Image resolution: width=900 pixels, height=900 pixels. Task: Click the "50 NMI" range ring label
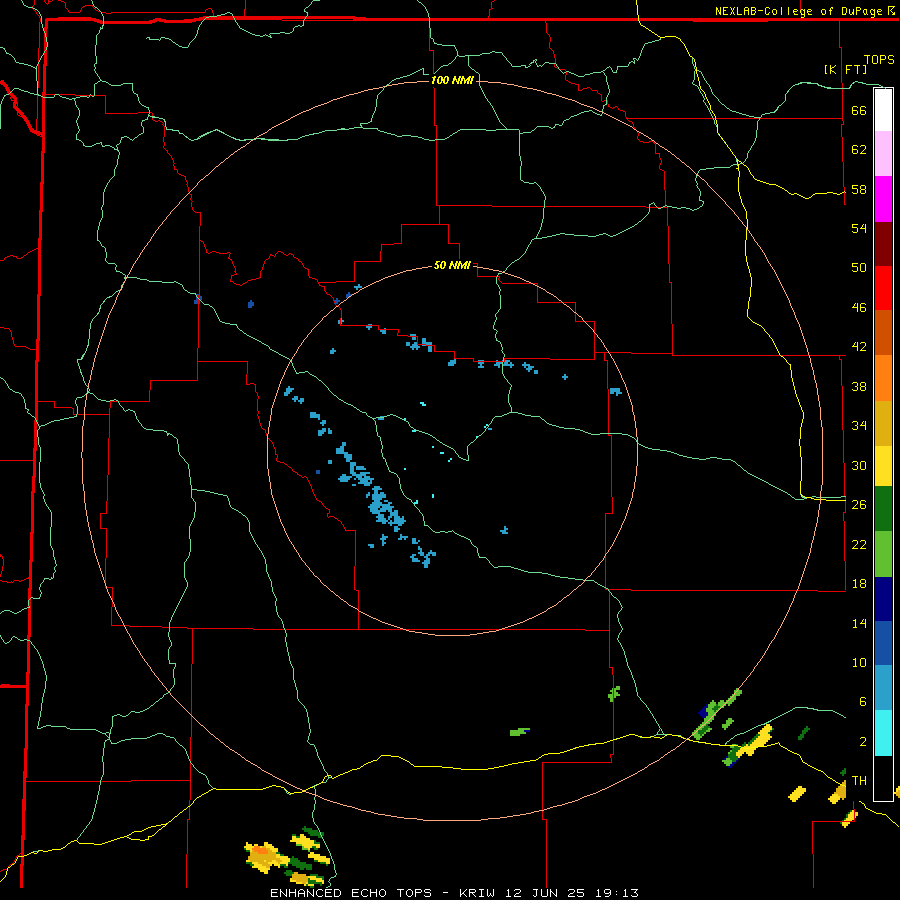452,265
